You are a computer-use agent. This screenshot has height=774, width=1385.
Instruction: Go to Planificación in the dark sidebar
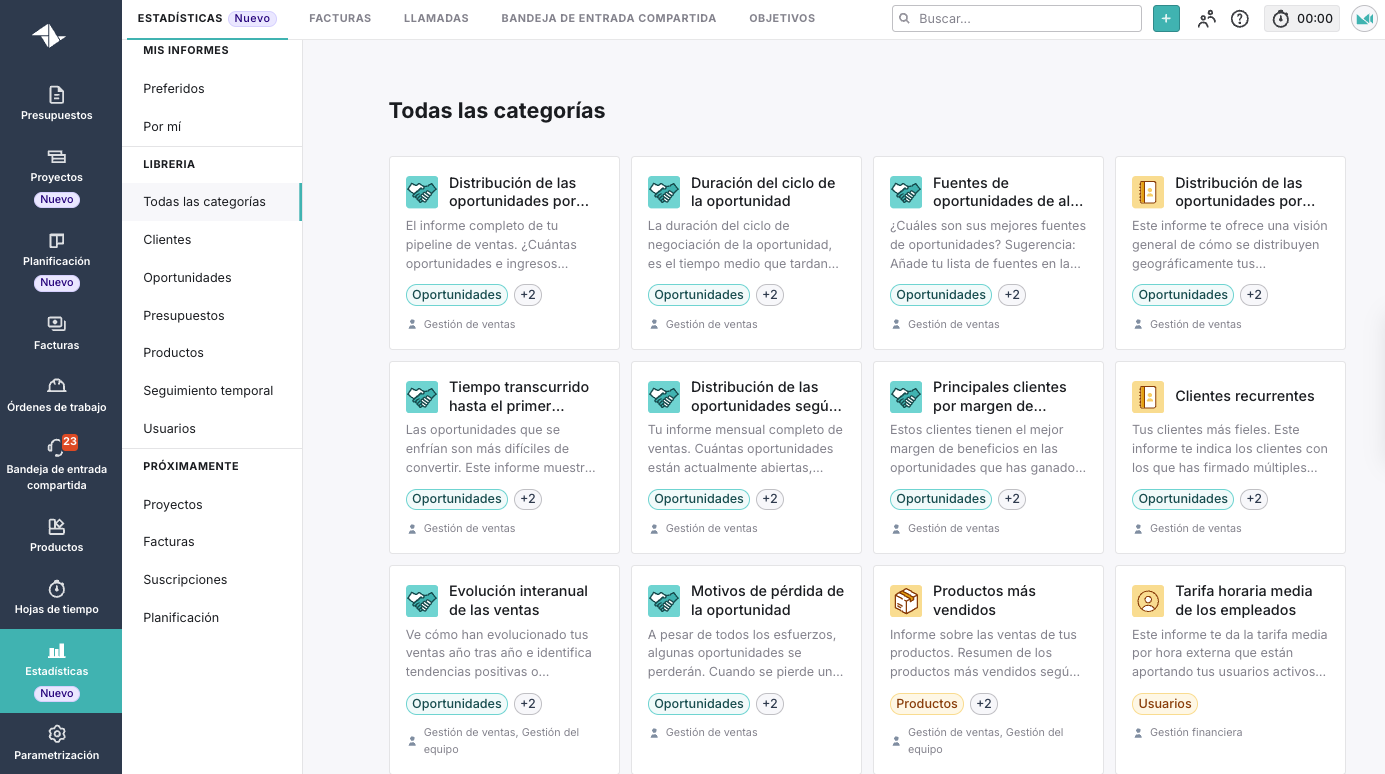pos(57,261)
